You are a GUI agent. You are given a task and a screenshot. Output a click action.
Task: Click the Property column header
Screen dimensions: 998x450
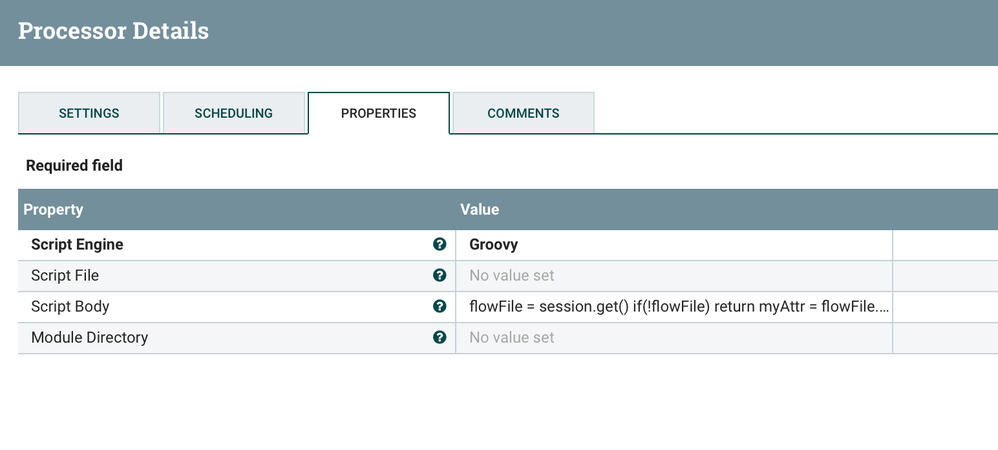click(53, 210)
